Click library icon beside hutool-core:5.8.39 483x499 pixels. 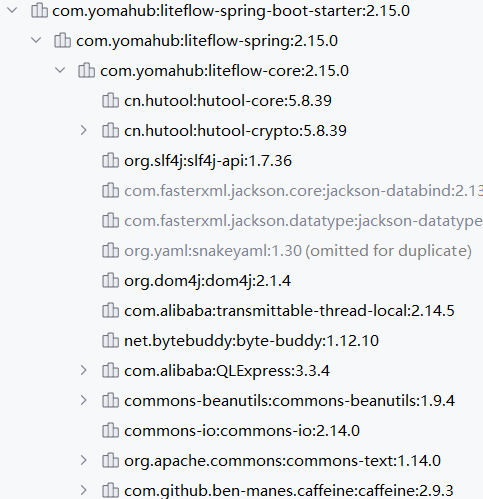coord(110,100)
